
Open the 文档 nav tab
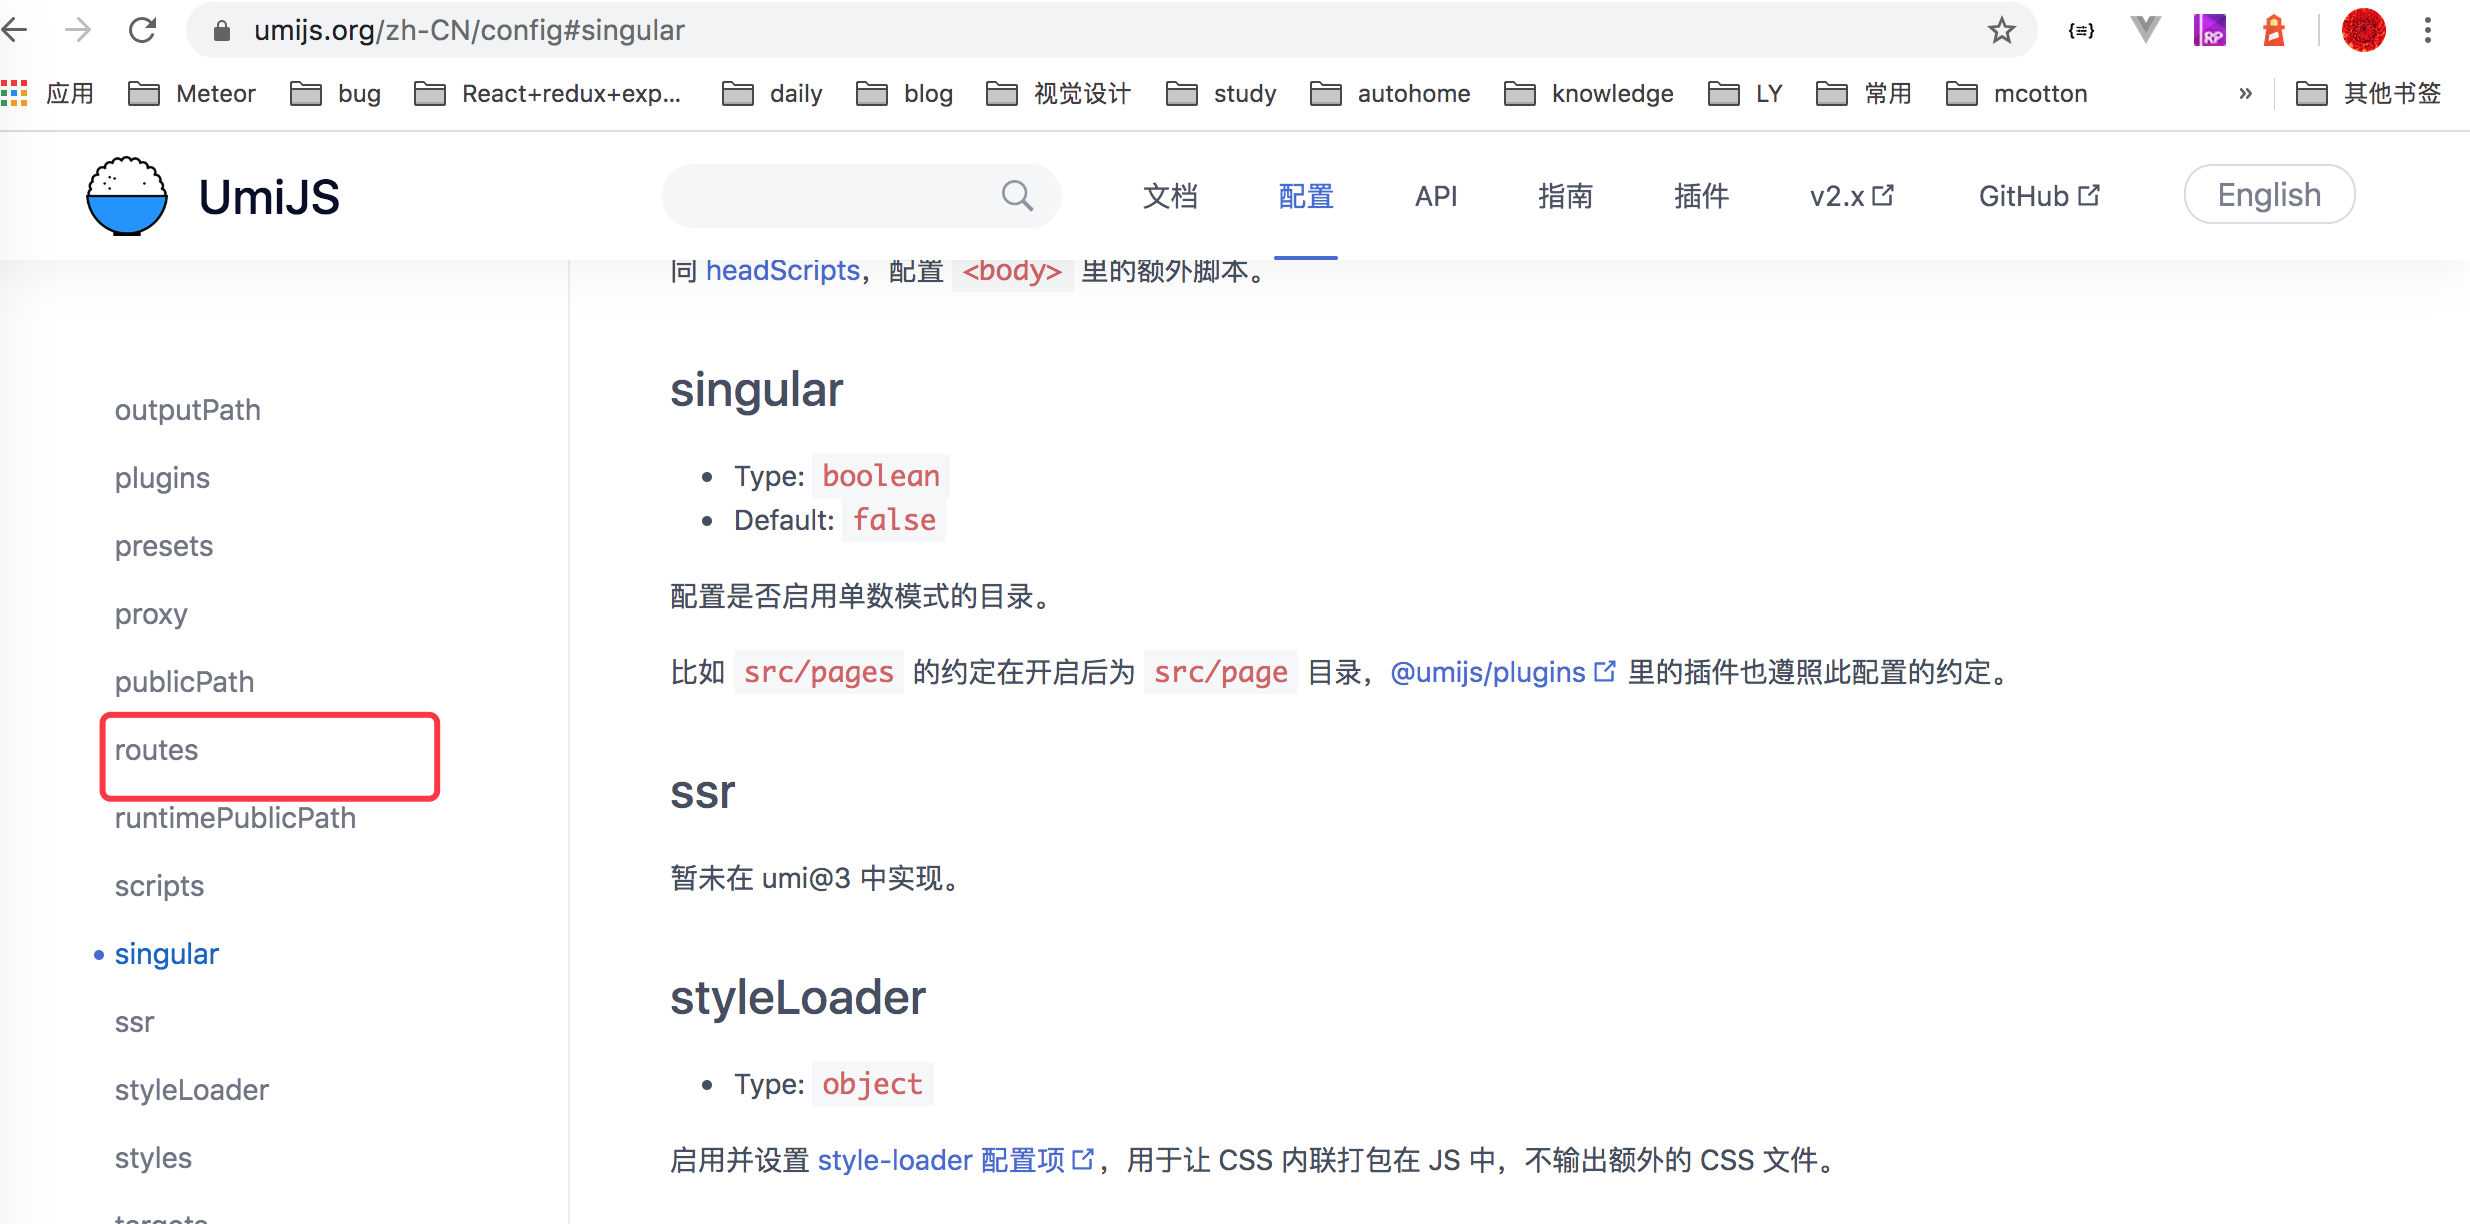click(1170, 196)
